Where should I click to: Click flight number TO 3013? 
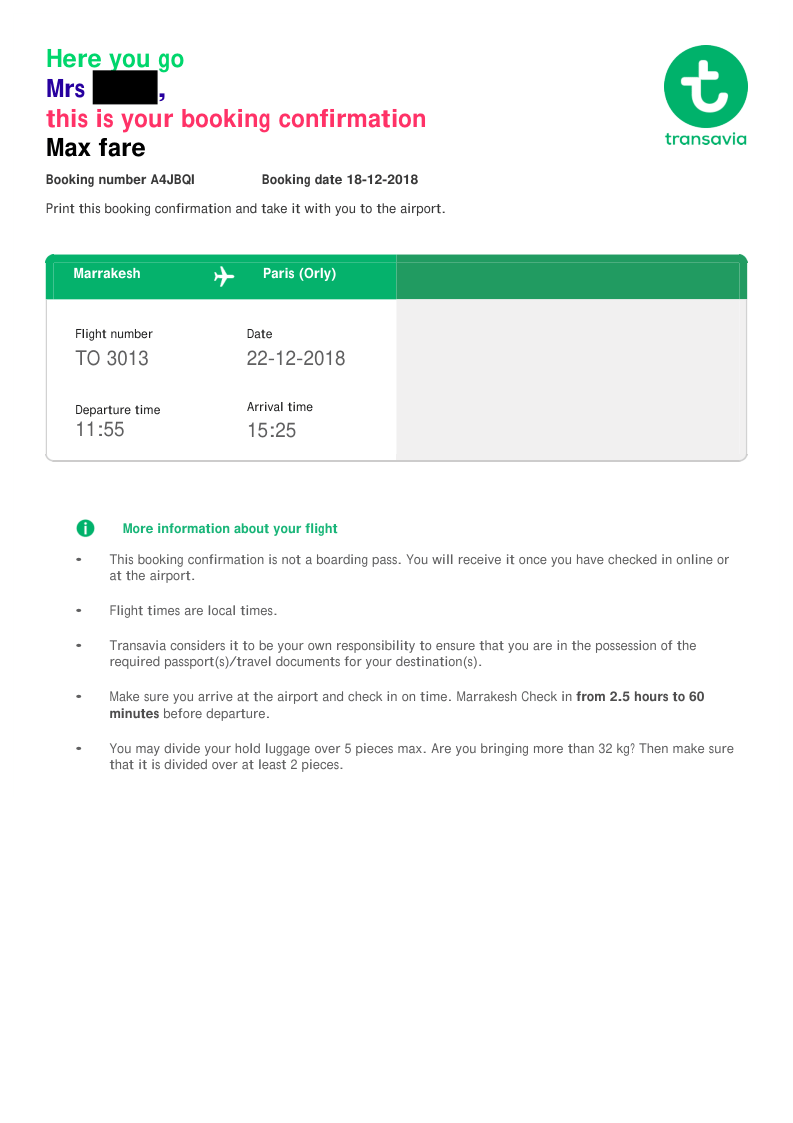point(112,358)
